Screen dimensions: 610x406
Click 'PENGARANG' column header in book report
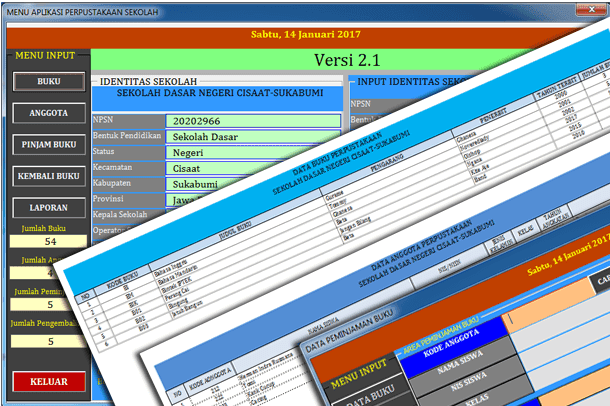click(386, 163)
